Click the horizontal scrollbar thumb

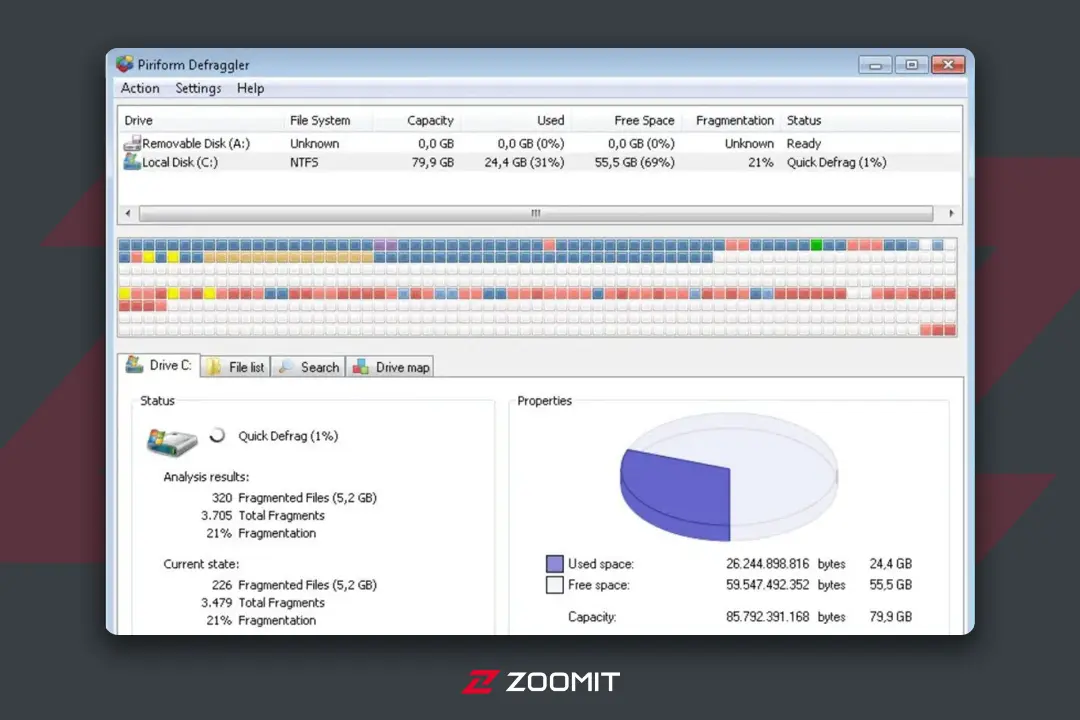[x=536, y=214]
